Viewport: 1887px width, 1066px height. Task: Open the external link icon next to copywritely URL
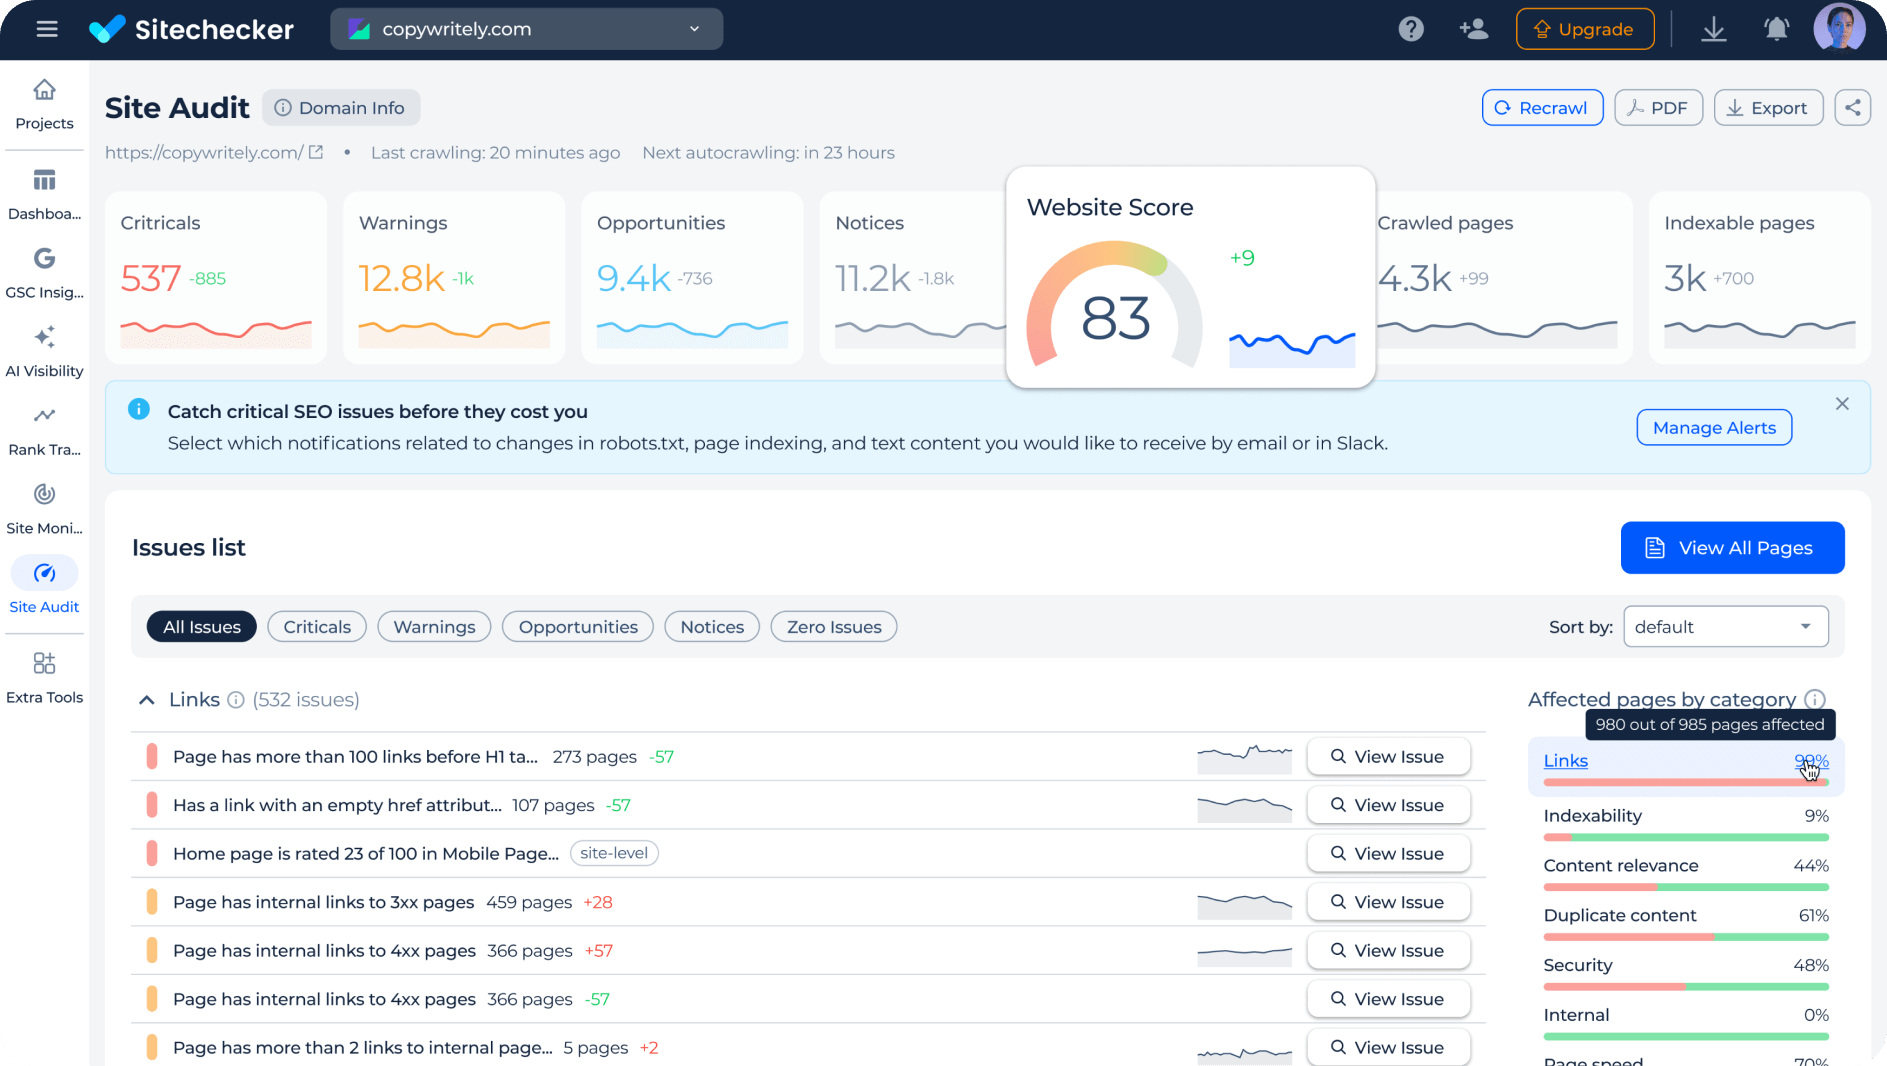(x=316, y=152)
